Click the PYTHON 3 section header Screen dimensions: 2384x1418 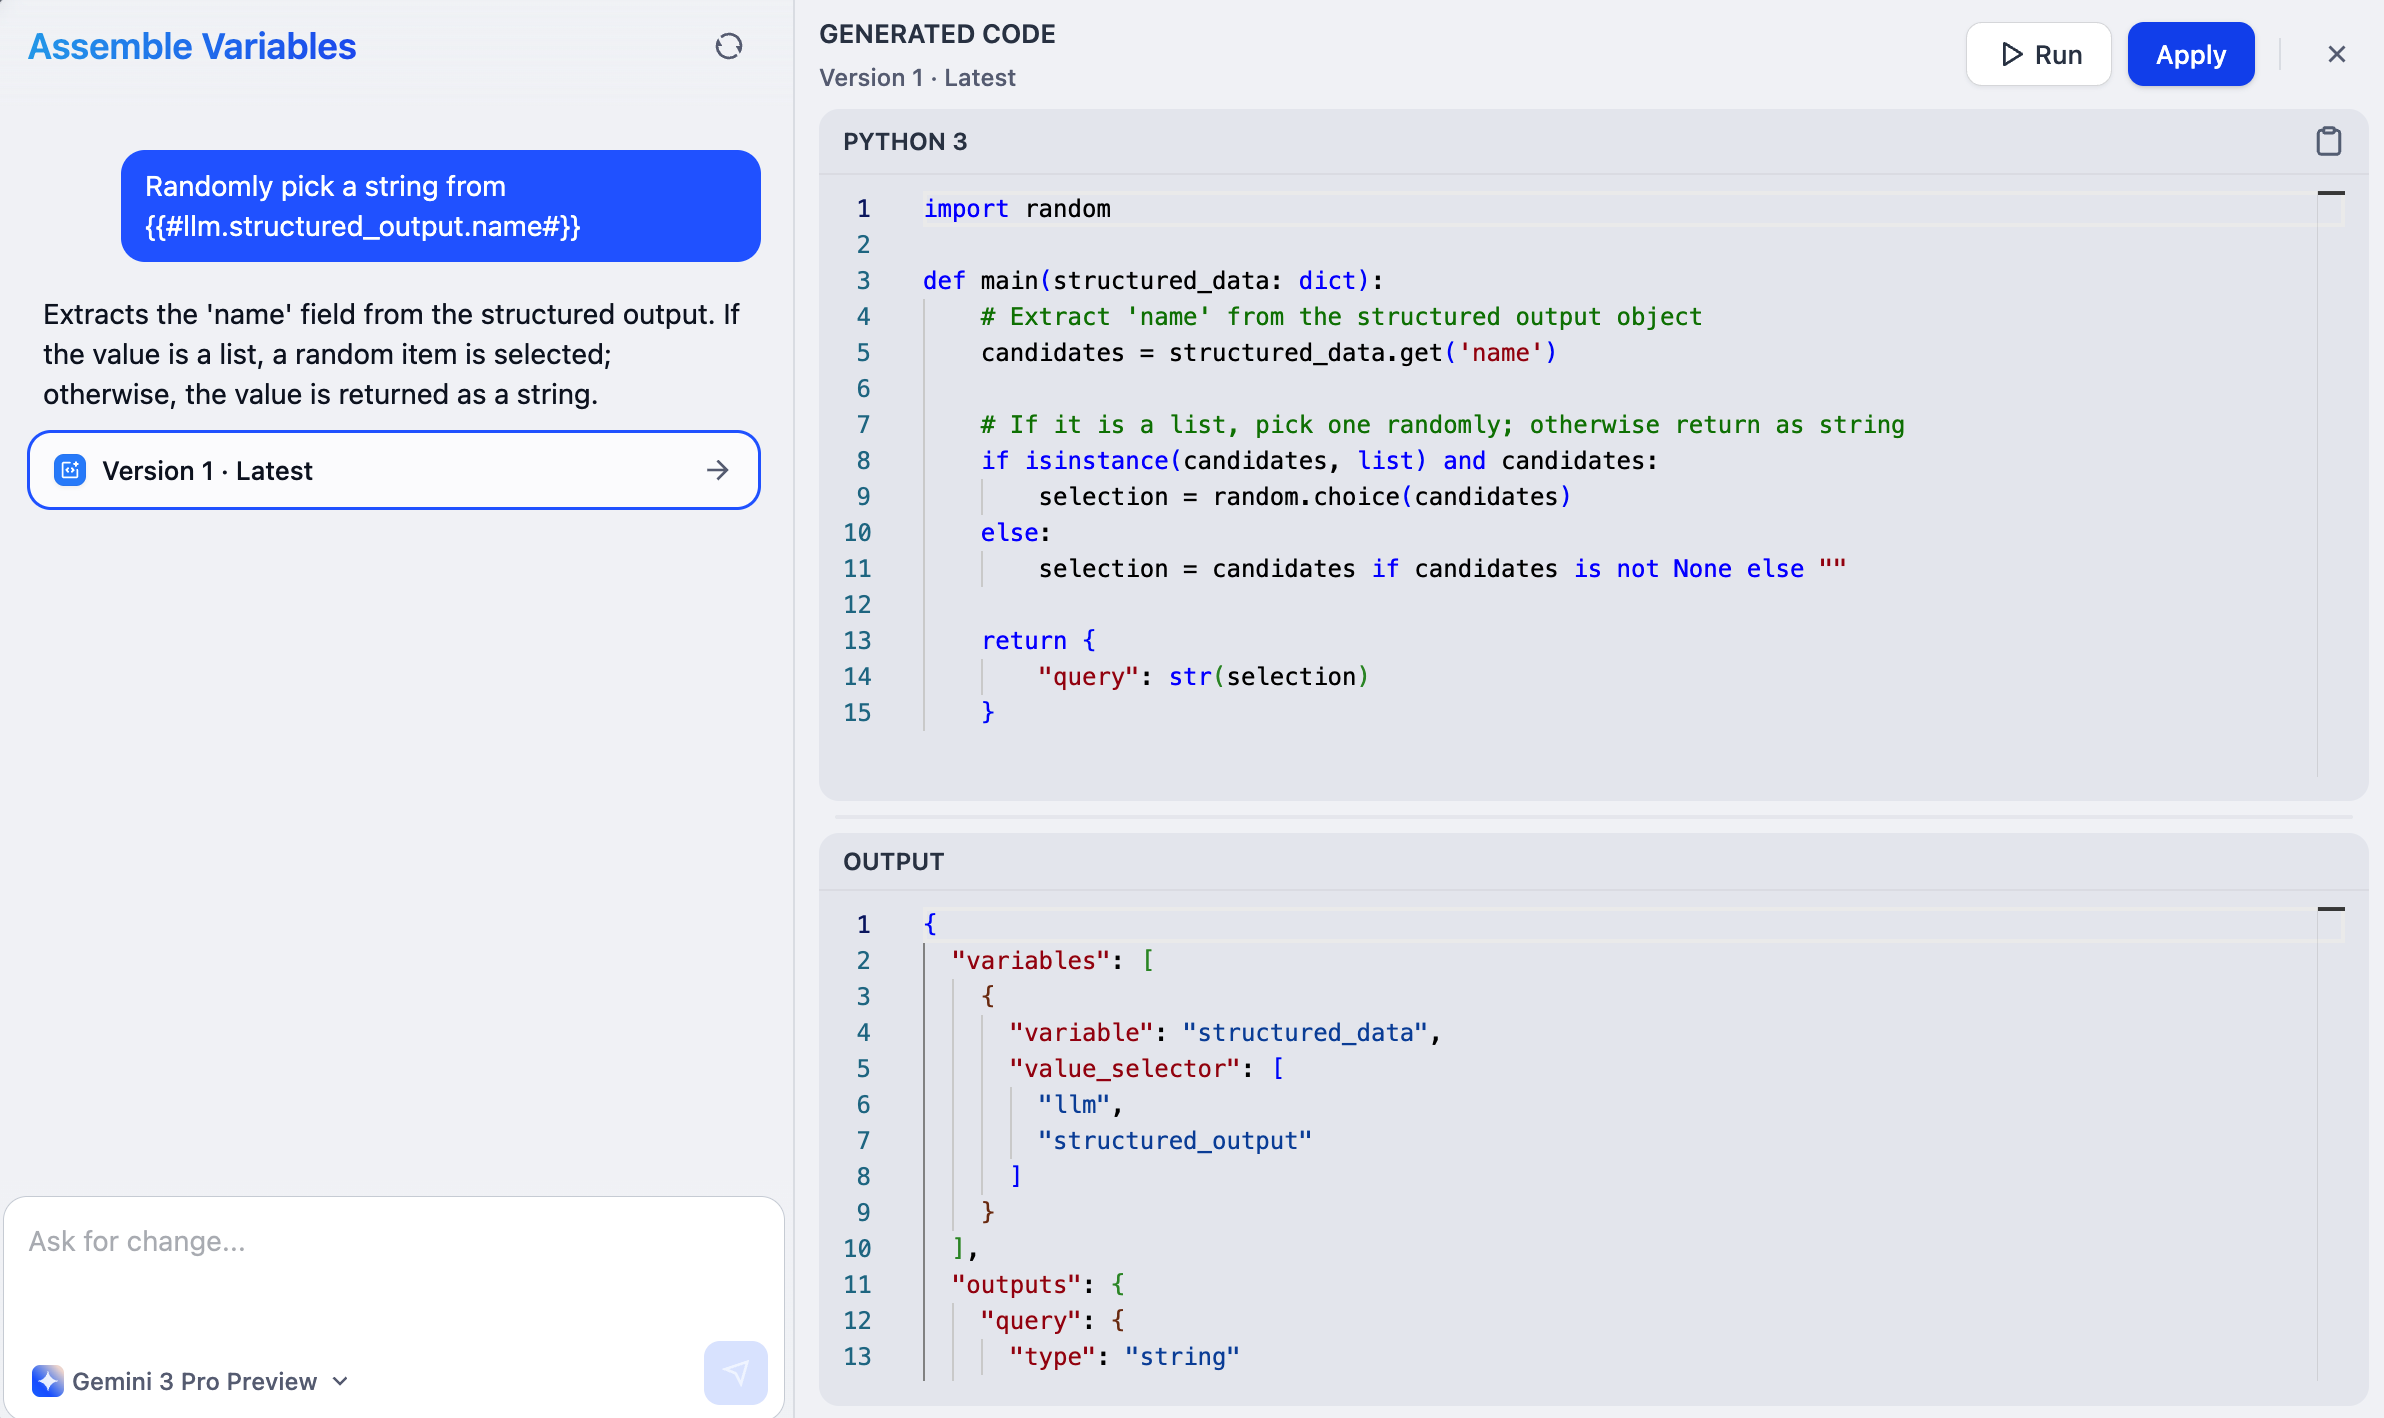[x=905, y=141]
